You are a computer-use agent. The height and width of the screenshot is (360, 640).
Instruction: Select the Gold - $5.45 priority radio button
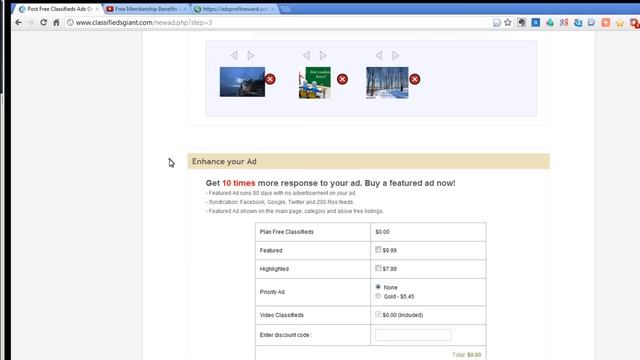coord(378,296)
